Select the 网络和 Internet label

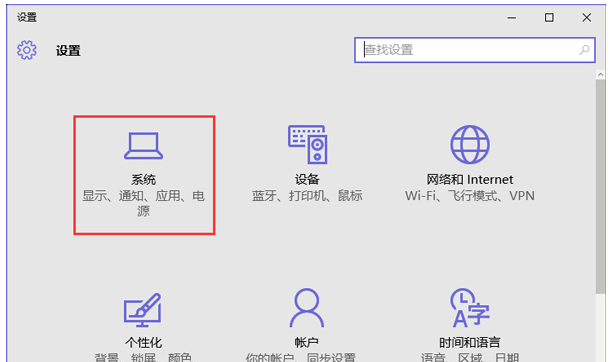click(470, 180)
